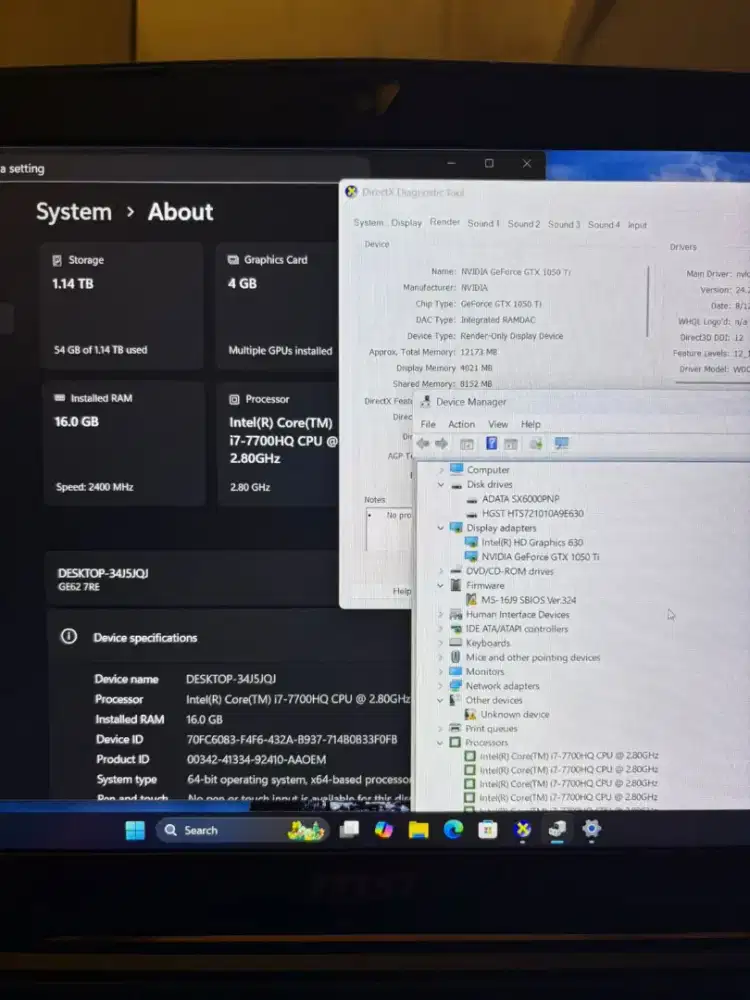Click the DESKTOP-34J5JQJ GE62 7RE device card
This screenshot has width=750, height=1000.
191,578
